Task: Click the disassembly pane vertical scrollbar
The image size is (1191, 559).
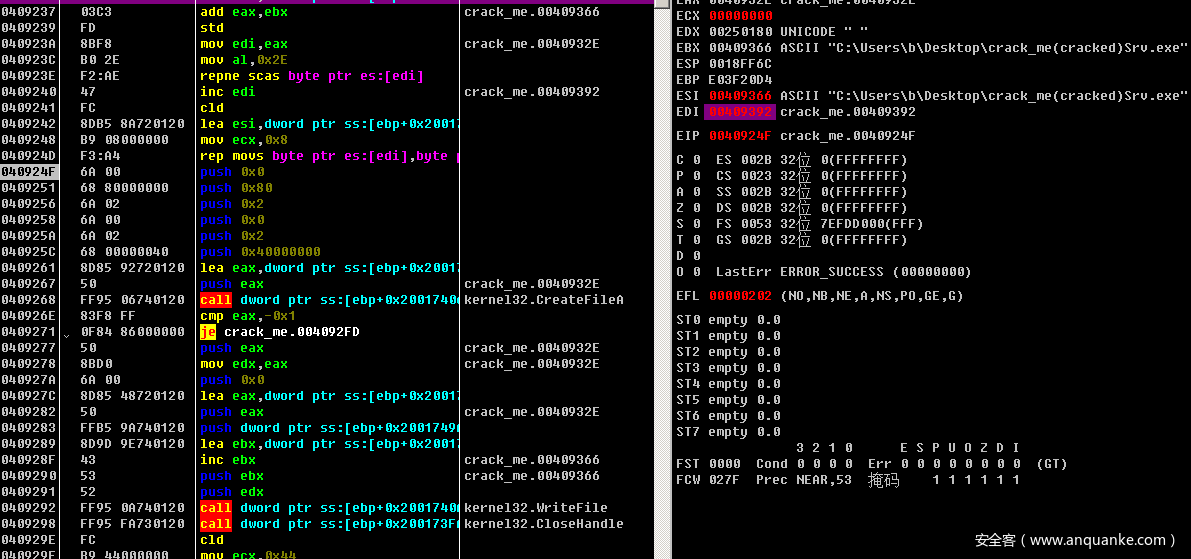Action: pos(661,280)
